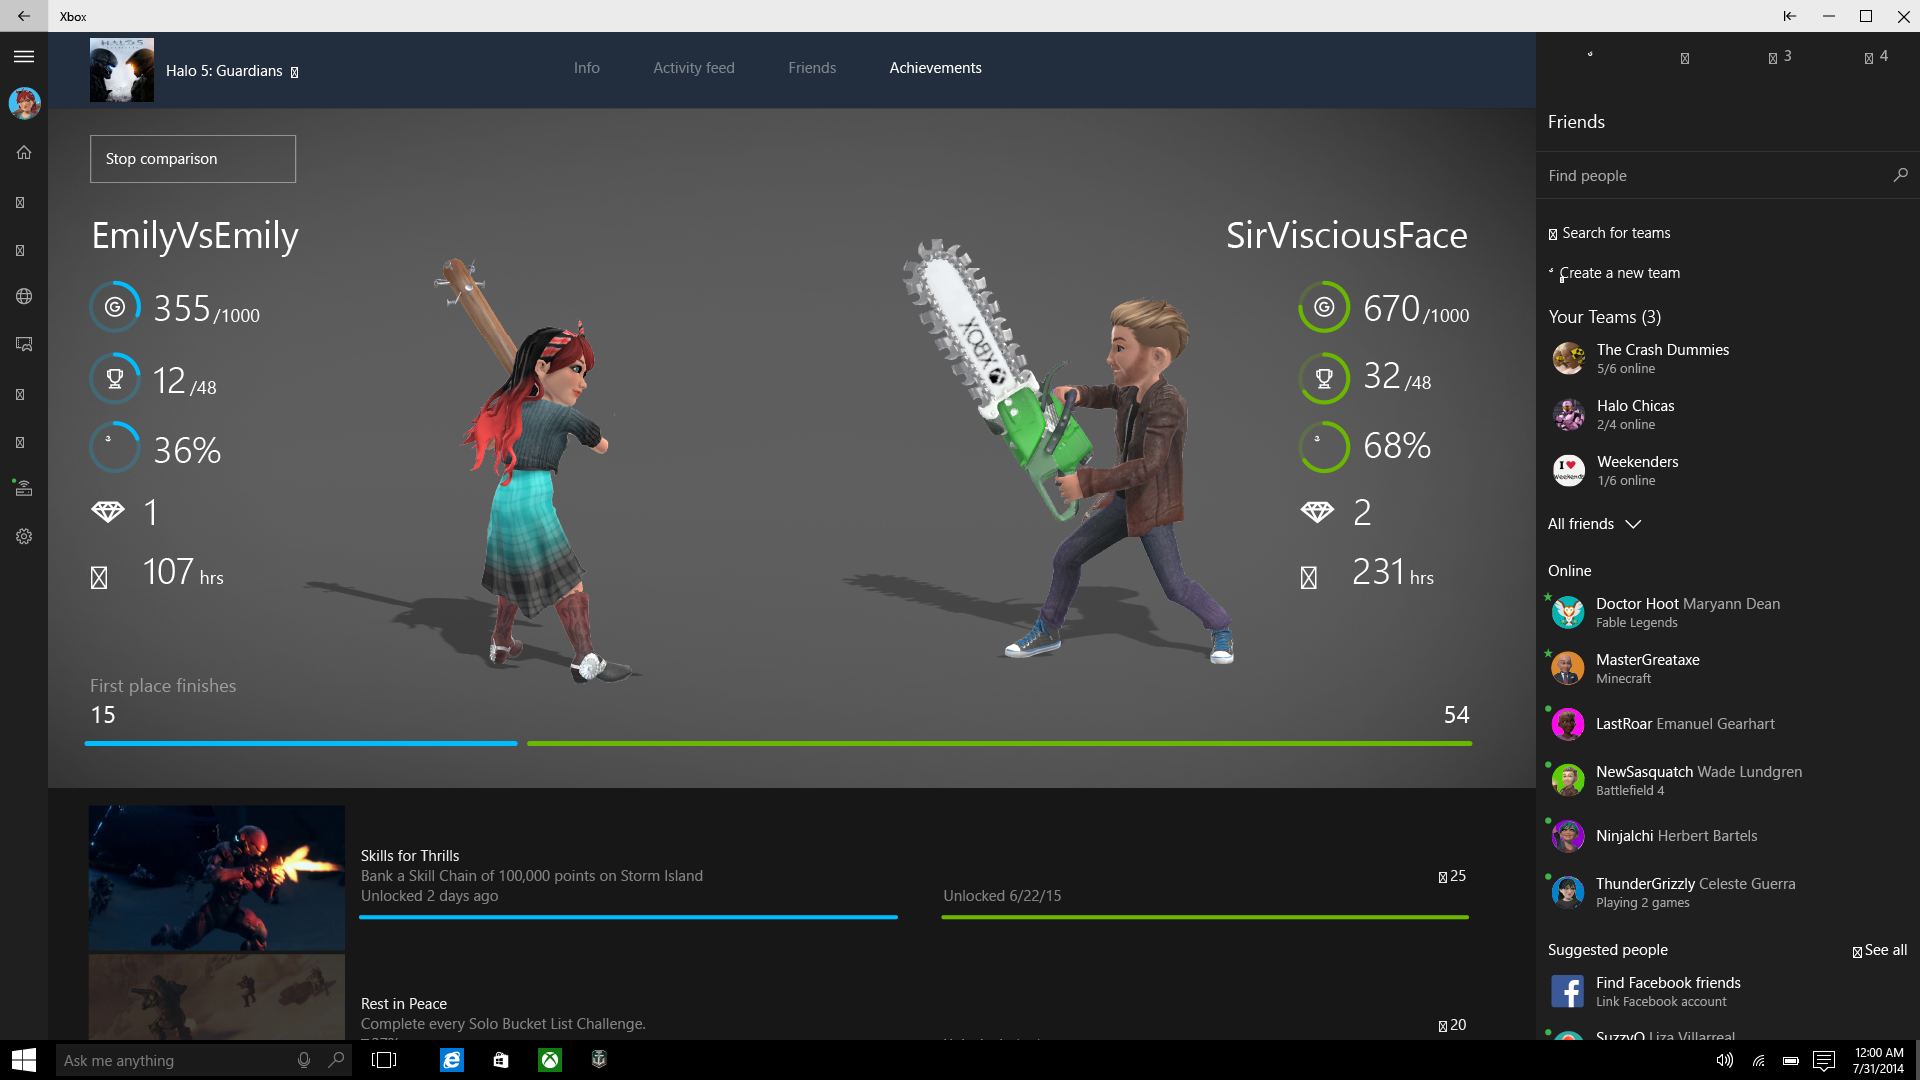Click the back arrow in title bar

[24, 16]
